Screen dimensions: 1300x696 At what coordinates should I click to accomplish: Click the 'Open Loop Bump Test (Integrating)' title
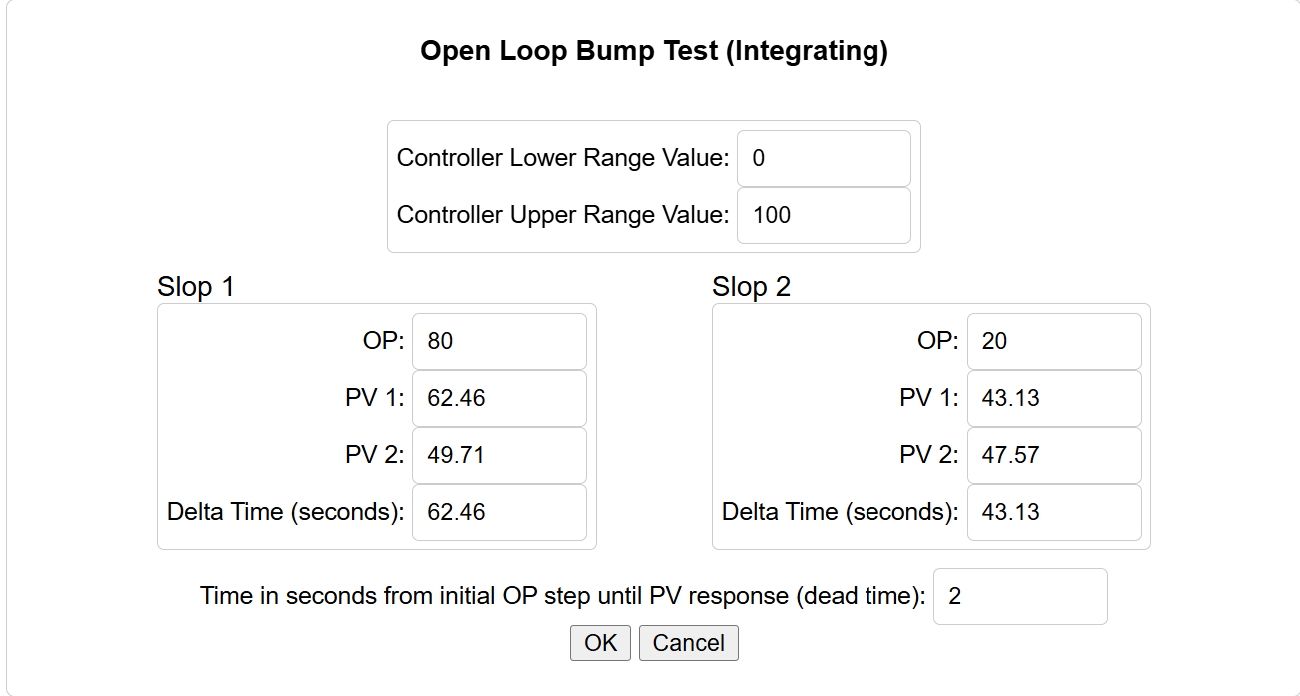(x=653, y=51)
